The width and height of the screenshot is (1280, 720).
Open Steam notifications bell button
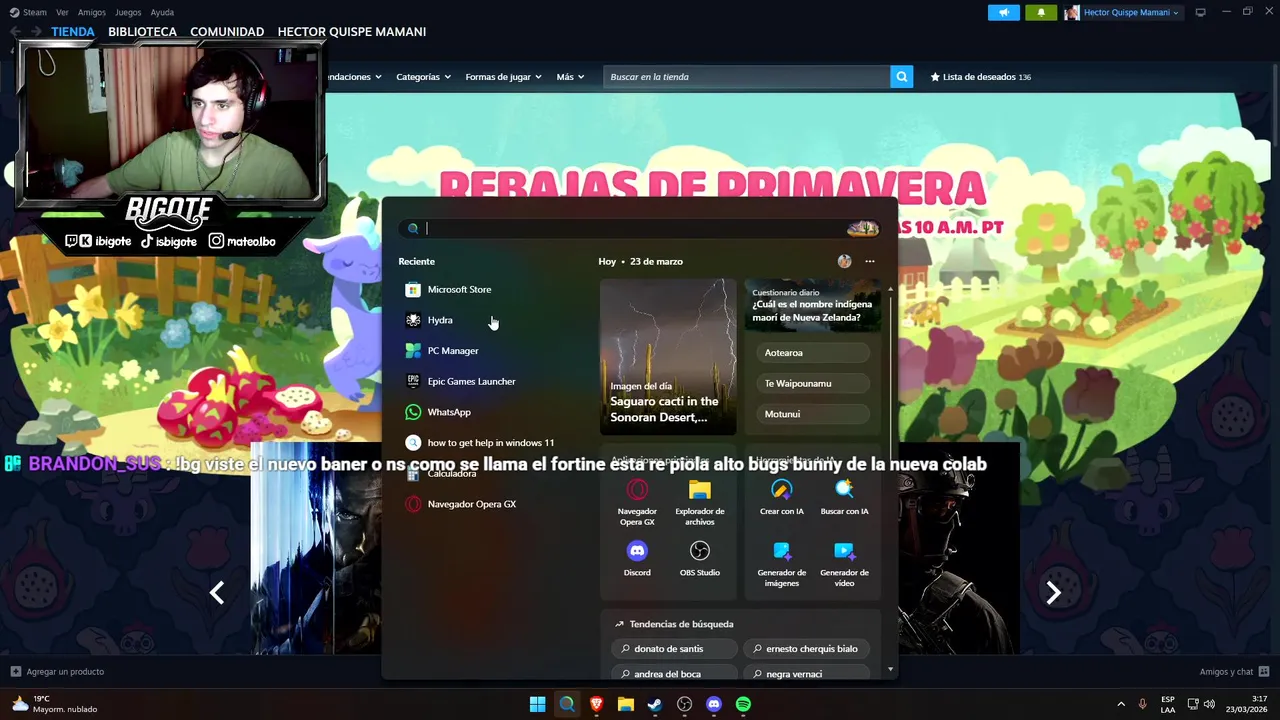(x=1041, y=12)
